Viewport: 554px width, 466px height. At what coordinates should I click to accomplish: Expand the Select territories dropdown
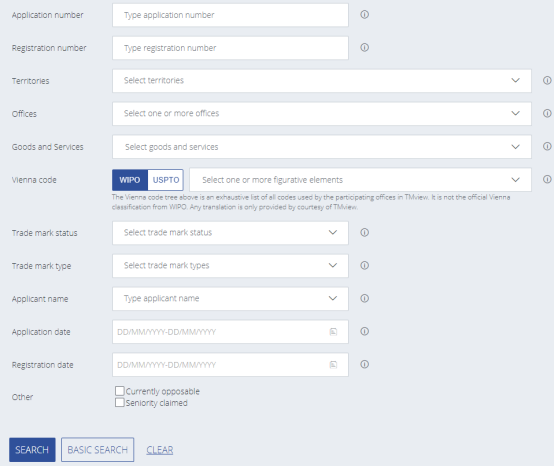coord(322,81)
